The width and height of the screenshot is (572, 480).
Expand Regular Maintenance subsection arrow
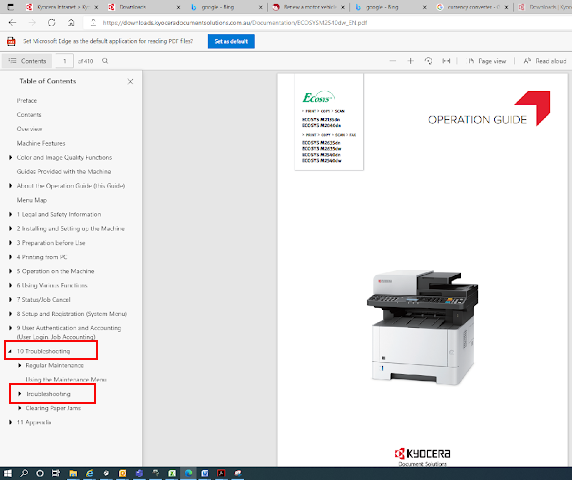20,365
